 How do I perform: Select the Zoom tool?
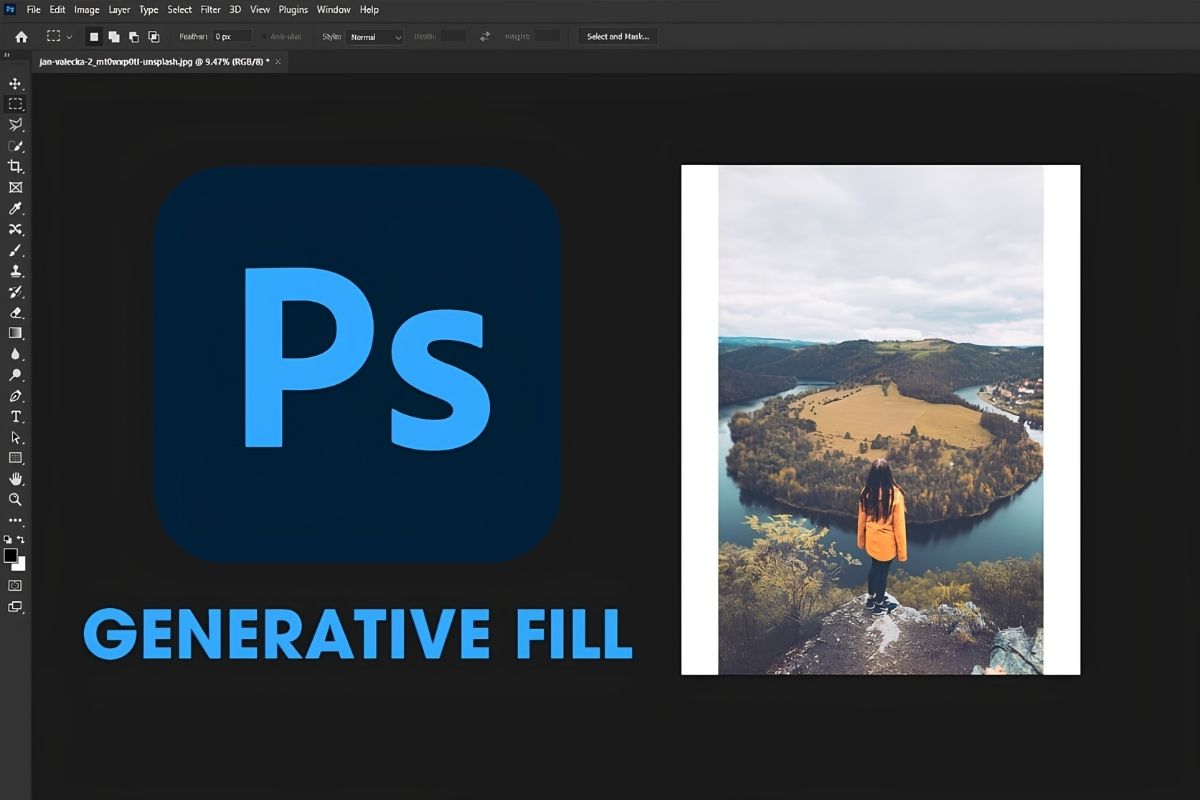tap(15, 499)
